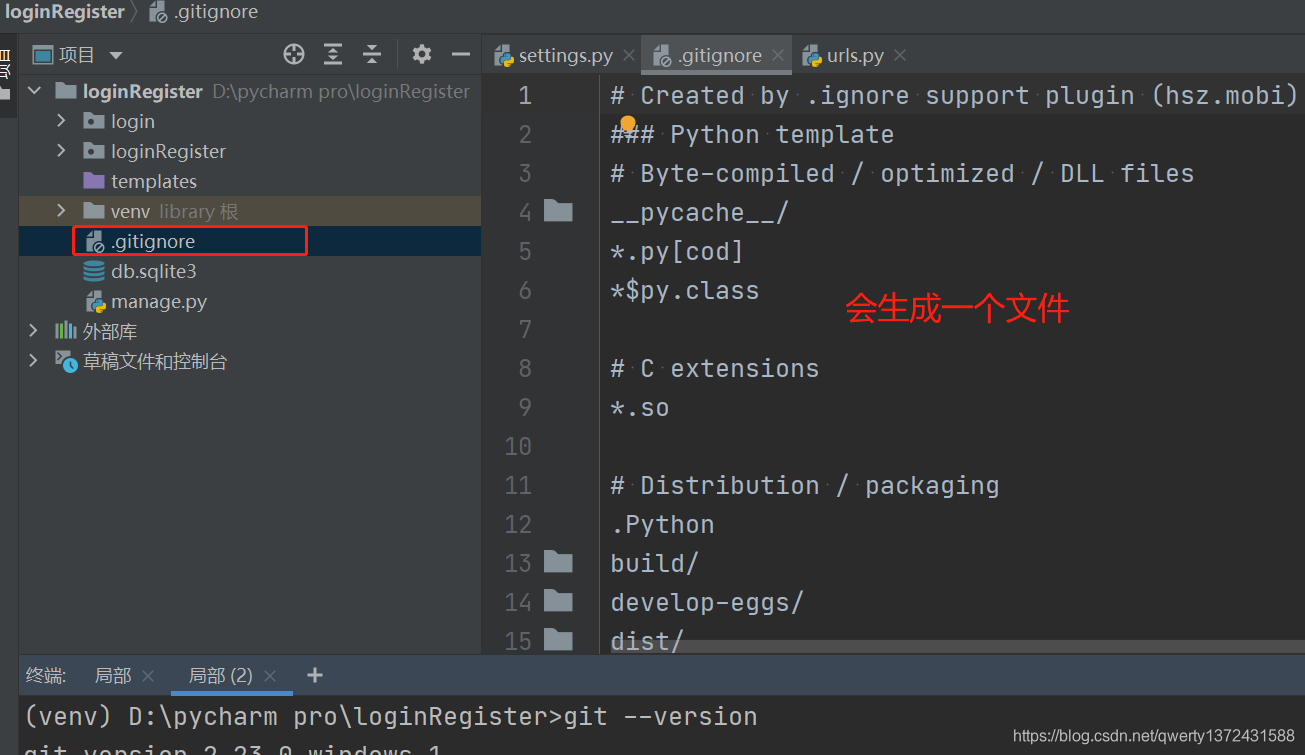Click the urls.py tab Python icon
This screenshot has width=1305, height=755.
point(811,56)
